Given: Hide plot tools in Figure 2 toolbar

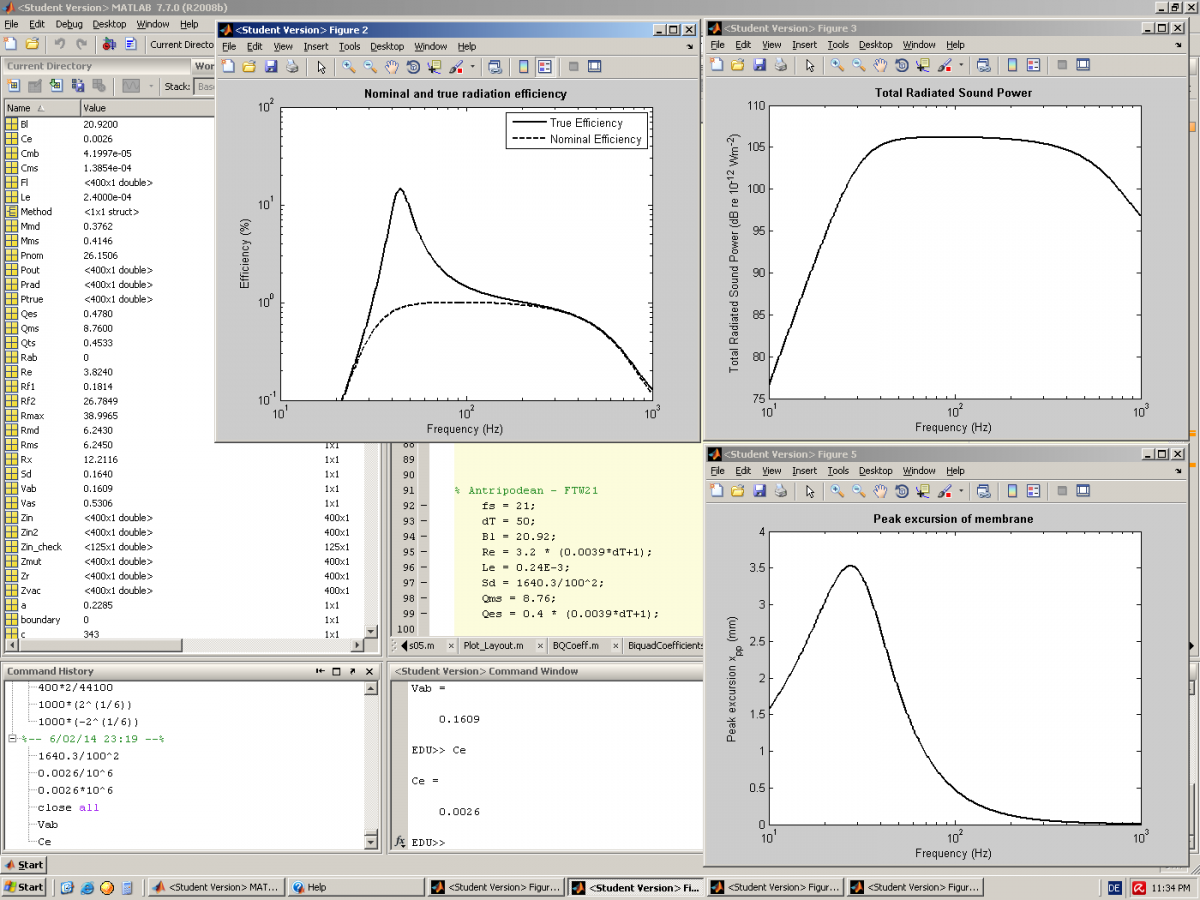Looking at the screenshot, I should 573,67.
